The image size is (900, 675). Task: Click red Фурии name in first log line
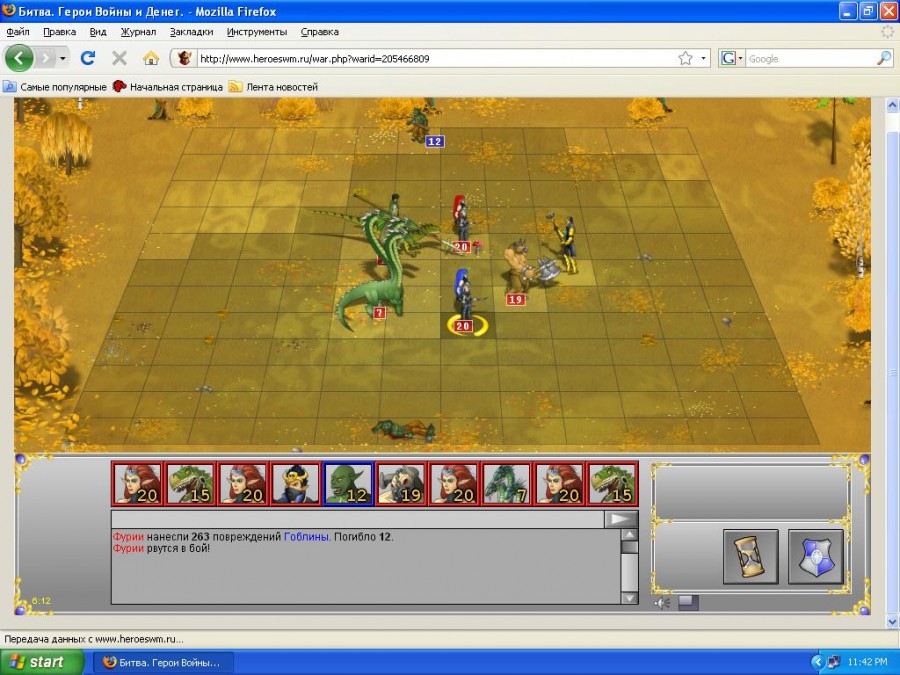(128, 537)
